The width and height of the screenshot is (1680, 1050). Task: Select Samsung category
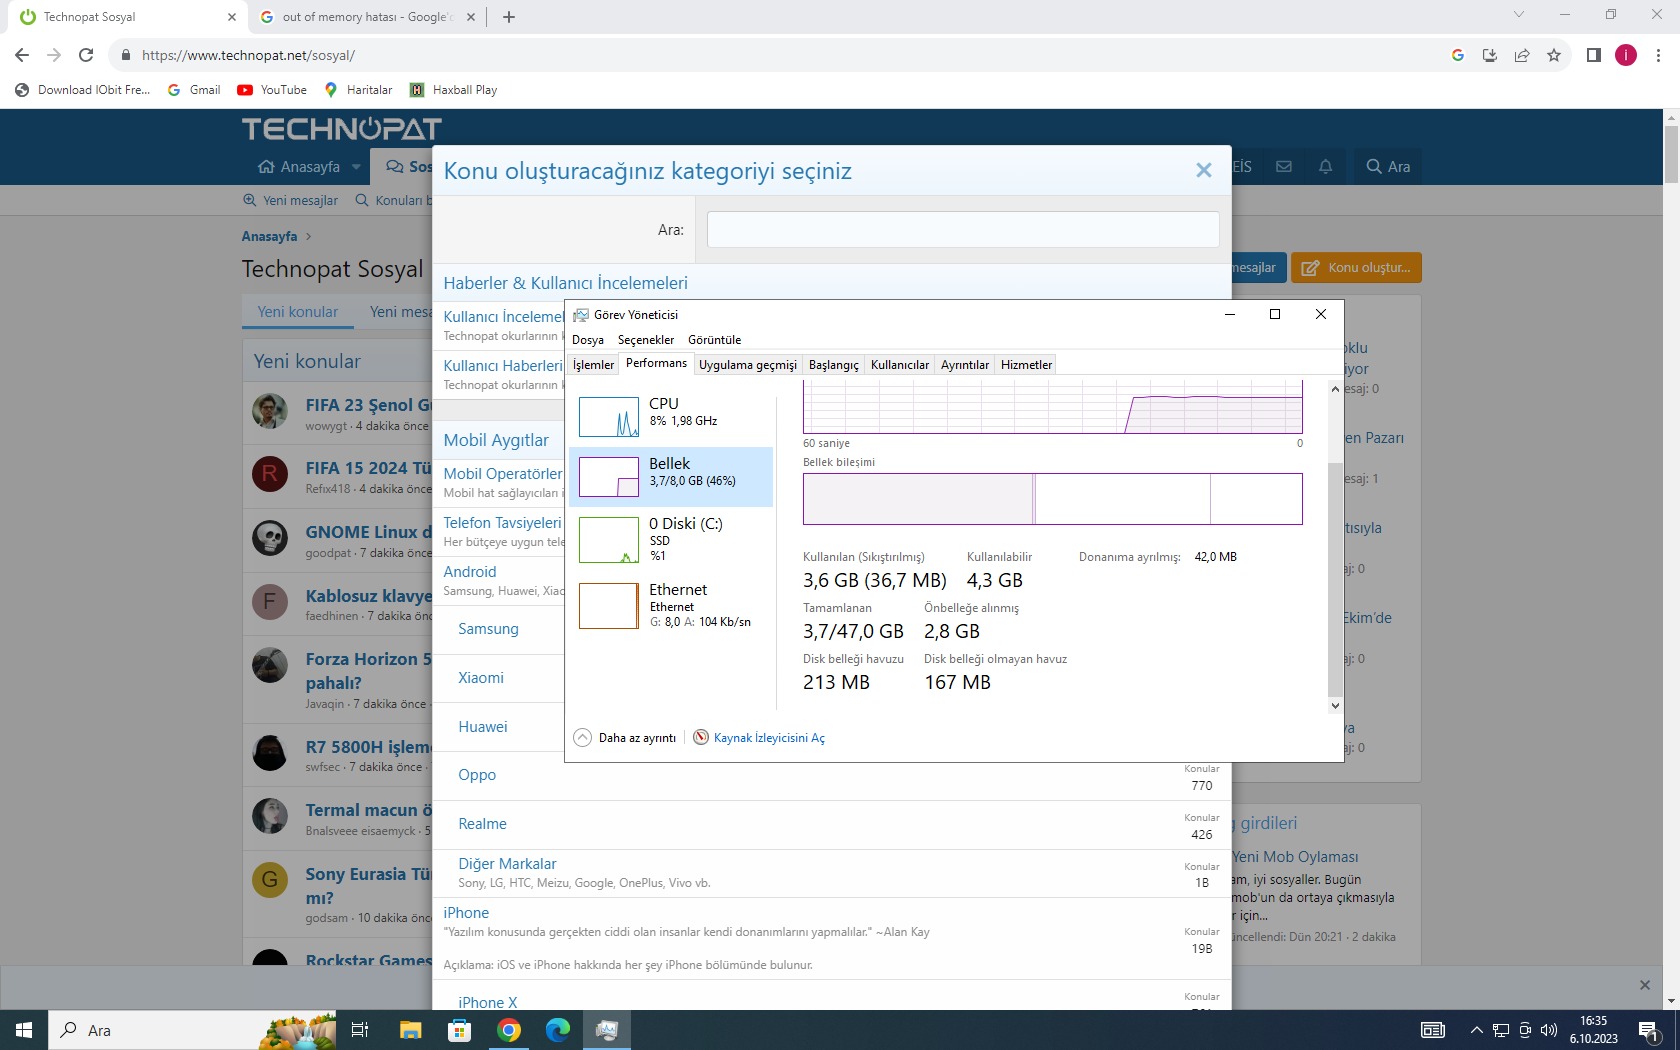488,629
